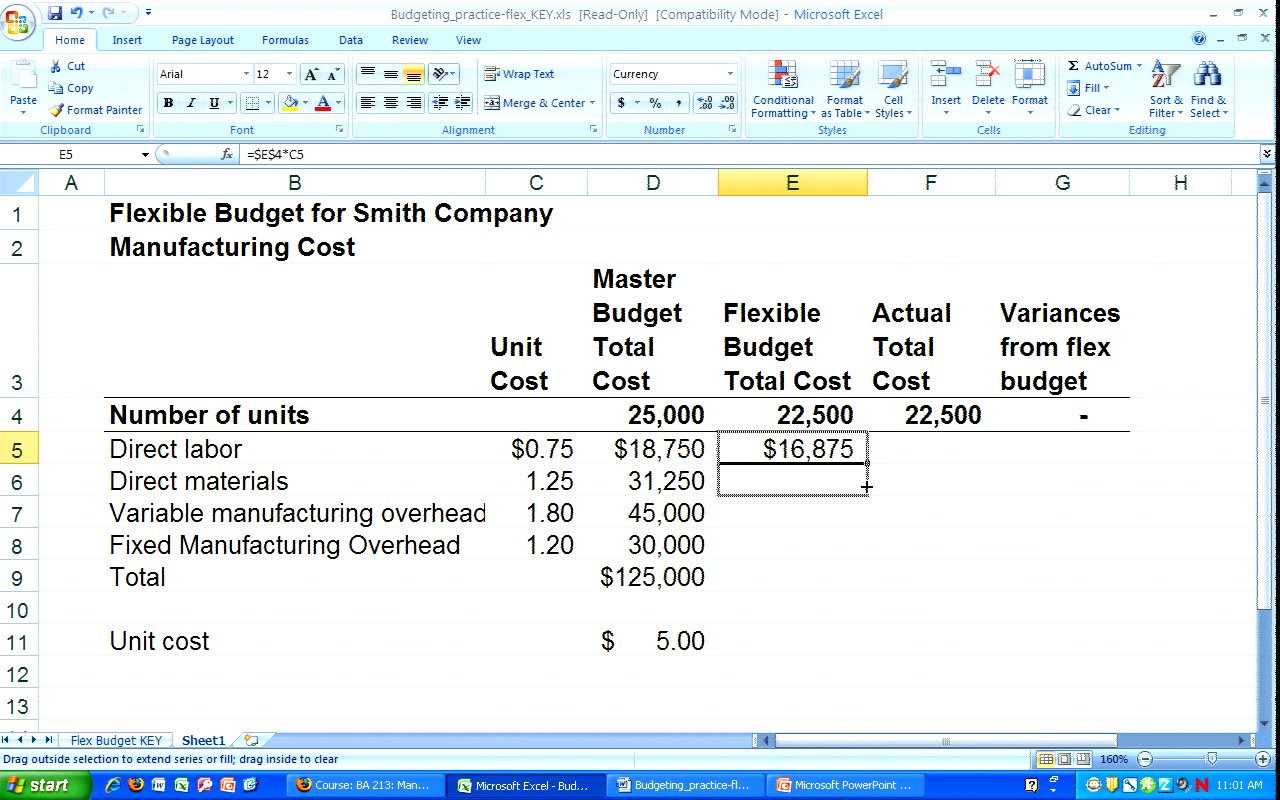Click the Increase Font Size icon

[x=312, y=75]
